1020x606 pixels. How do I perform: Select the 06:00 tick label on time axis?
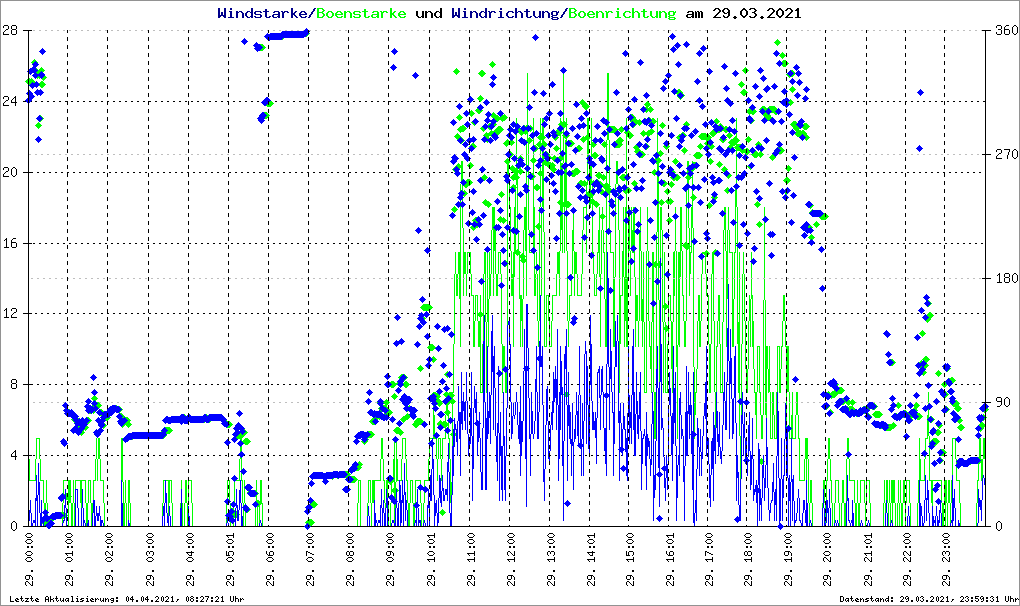[x=271, y=561]
